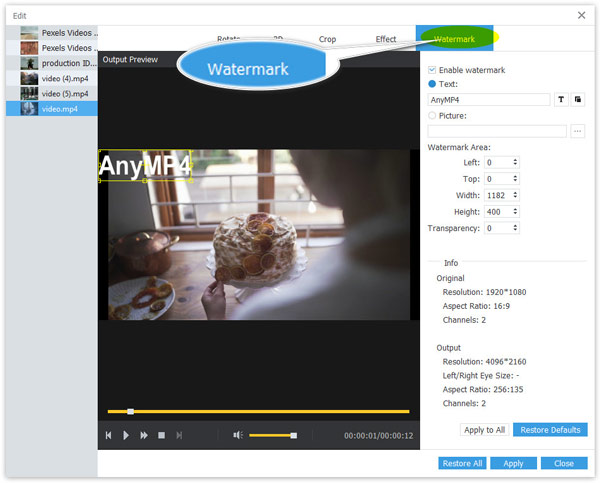This screenshot has width=600, height=483.
Task: Adjust the Transparency value stepper
Action: pyautogui.click(x=515, y=228)
